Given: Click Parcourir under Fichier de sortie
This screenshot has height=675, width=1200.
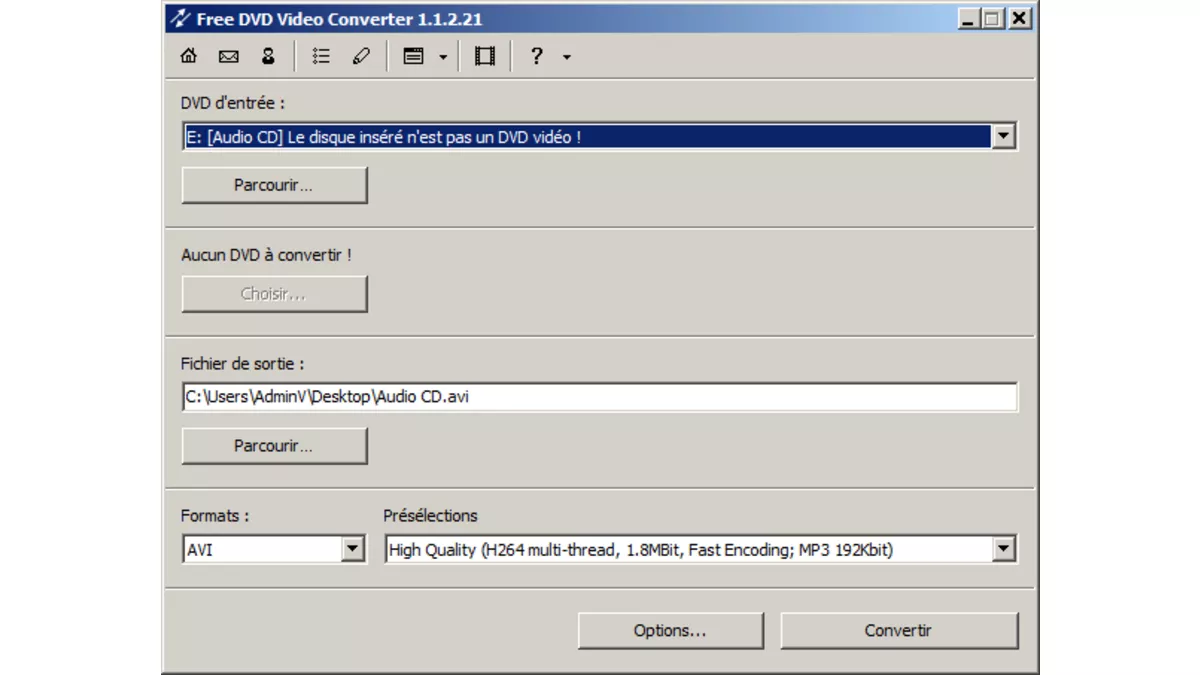Looking at the screenshot, I should point(274,446).
